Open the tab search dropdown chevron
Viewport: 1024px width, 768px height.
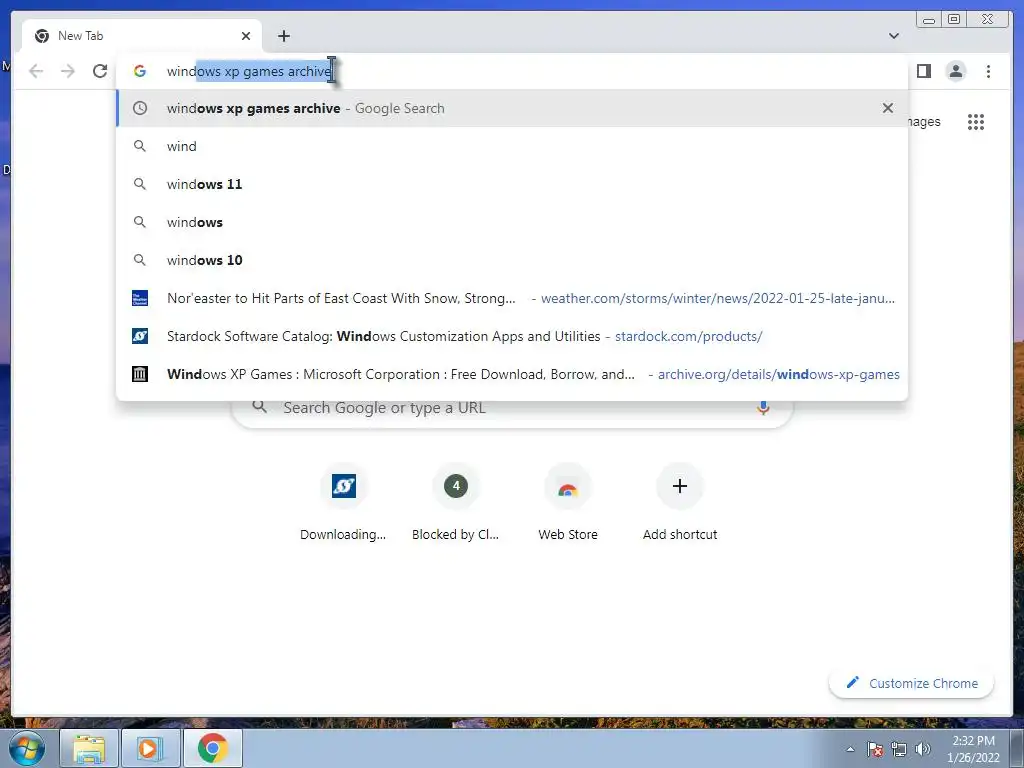point(893,36)
